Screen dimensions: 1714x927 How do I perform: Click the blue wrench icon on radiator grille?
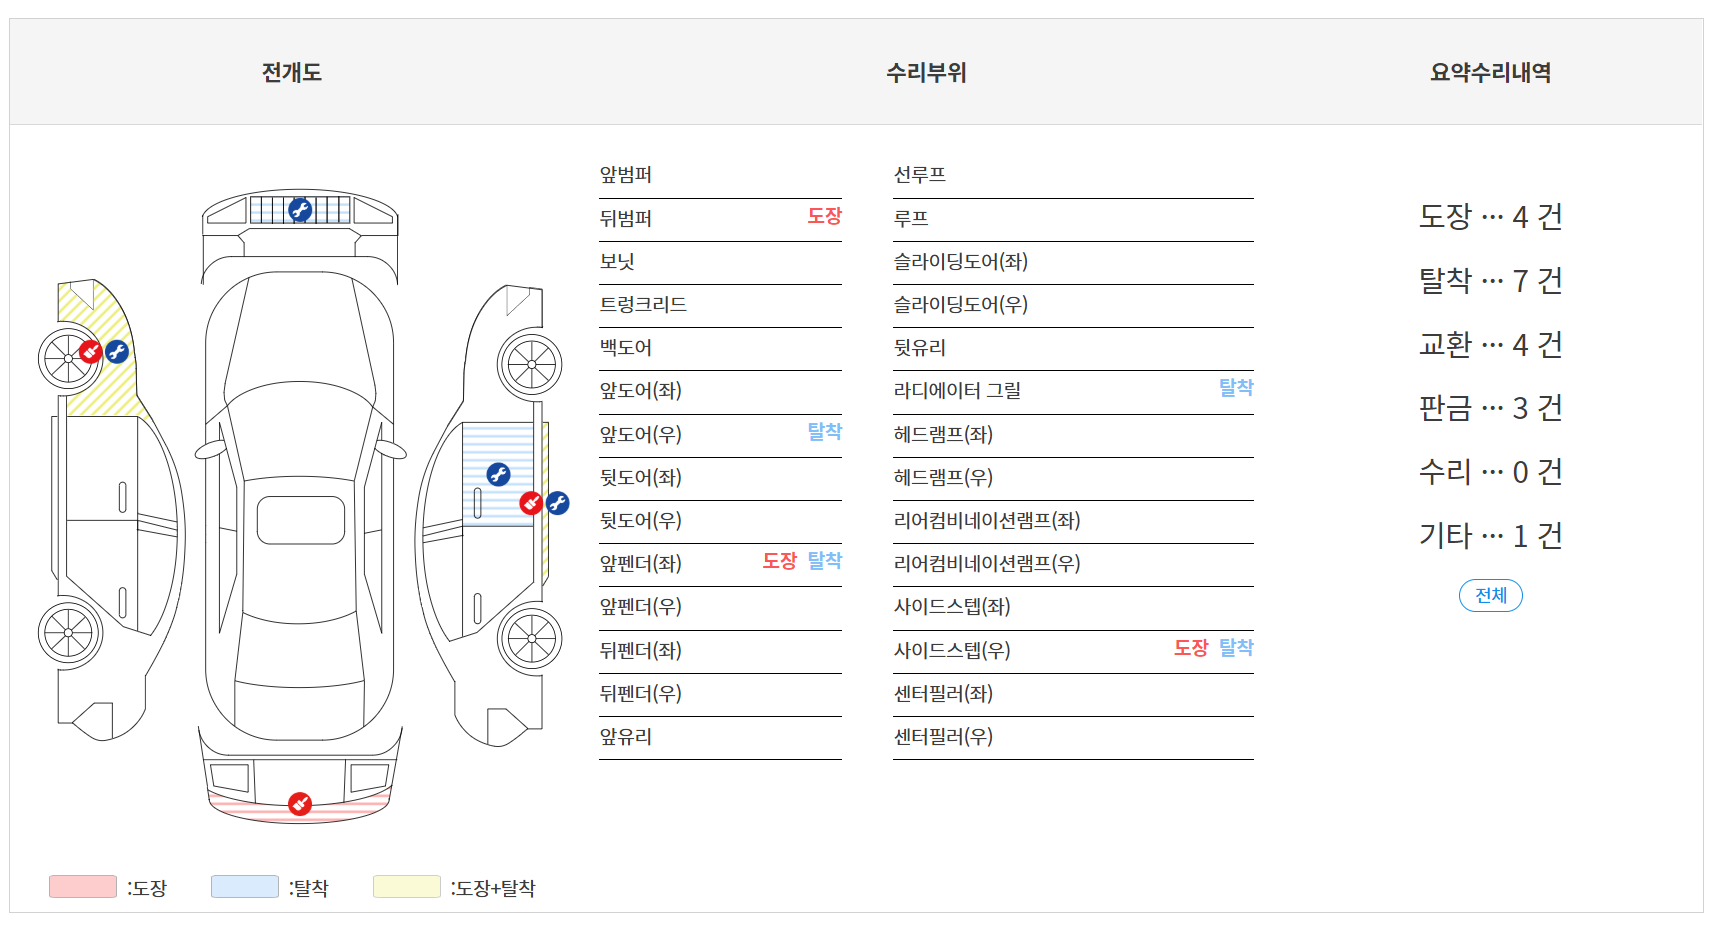[300, 210]
